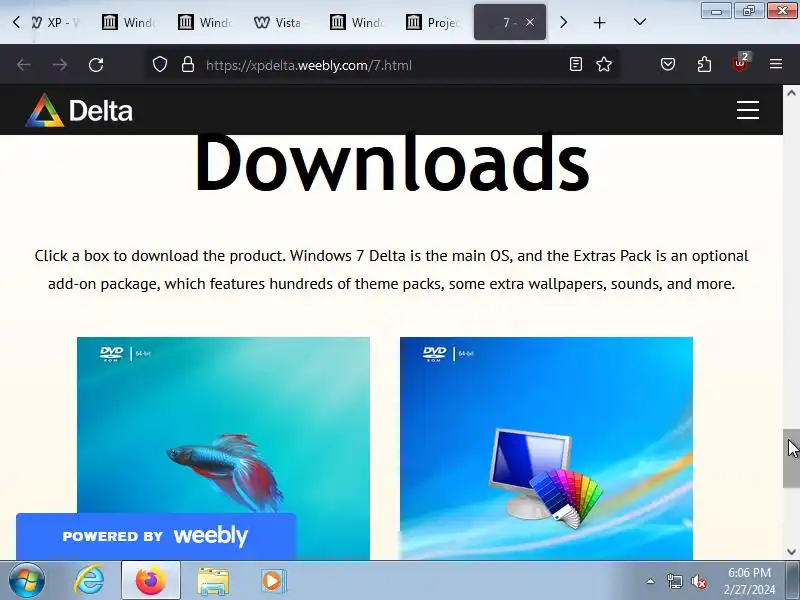Click the padlock site info icon

[188, 64]
